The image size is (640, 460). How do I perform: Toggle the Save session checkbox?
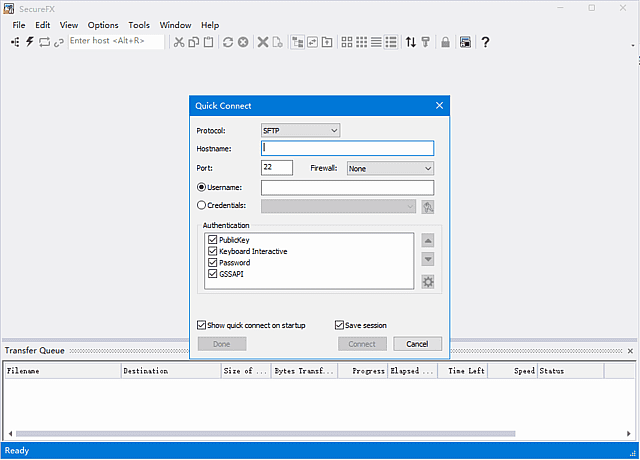pos(339,325)
